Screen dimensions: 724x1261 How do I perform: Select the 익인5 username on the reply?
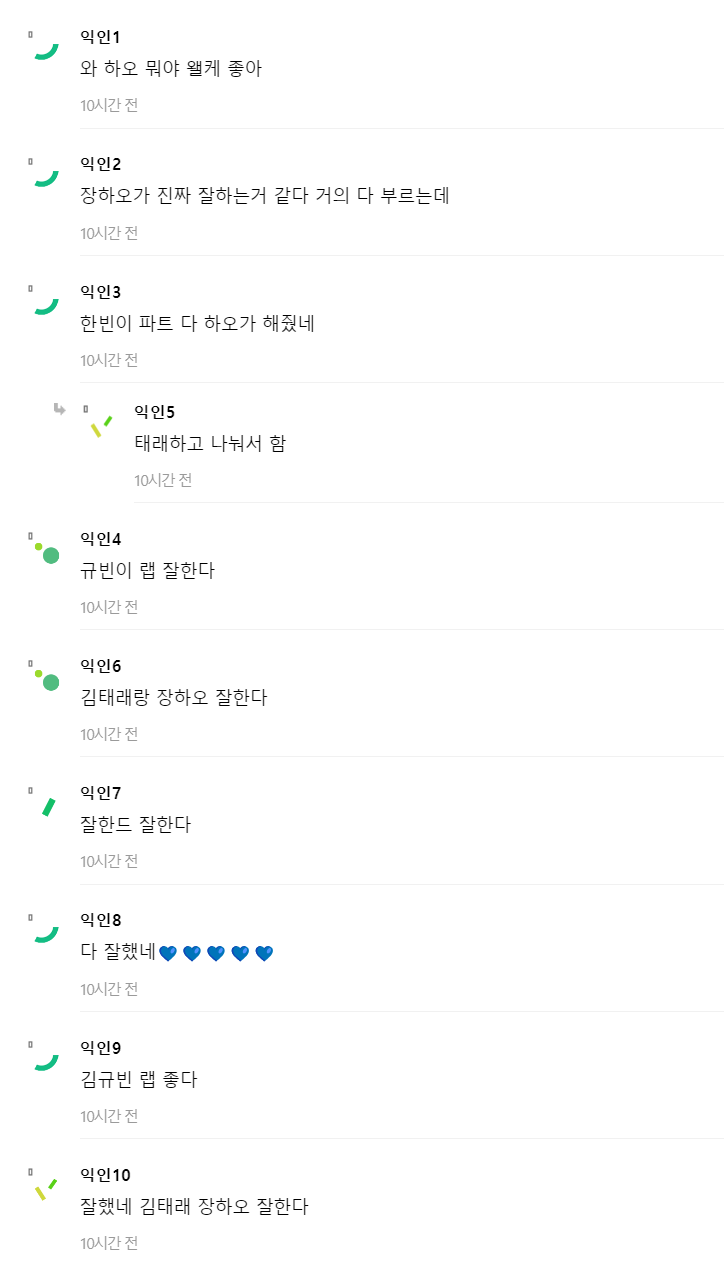[154, 412]
